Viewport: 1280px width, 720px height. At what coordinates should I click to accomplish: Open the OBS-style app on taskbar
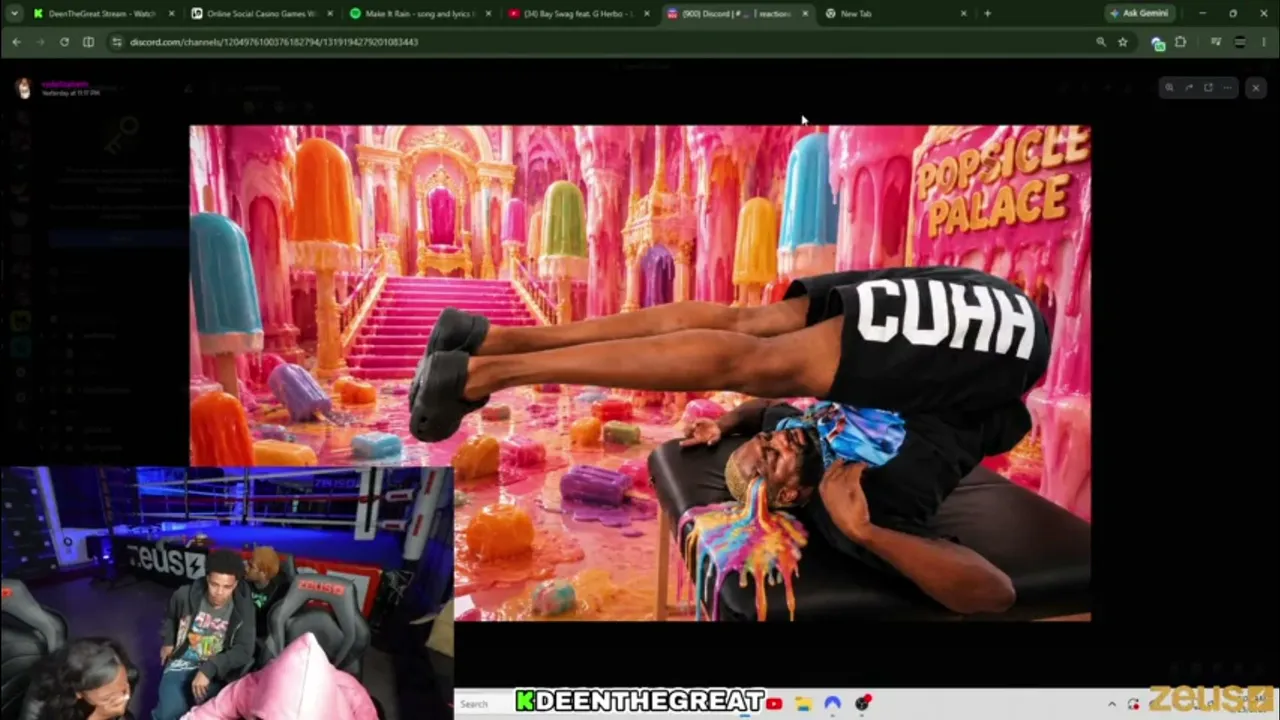click(x=863, y=703)
